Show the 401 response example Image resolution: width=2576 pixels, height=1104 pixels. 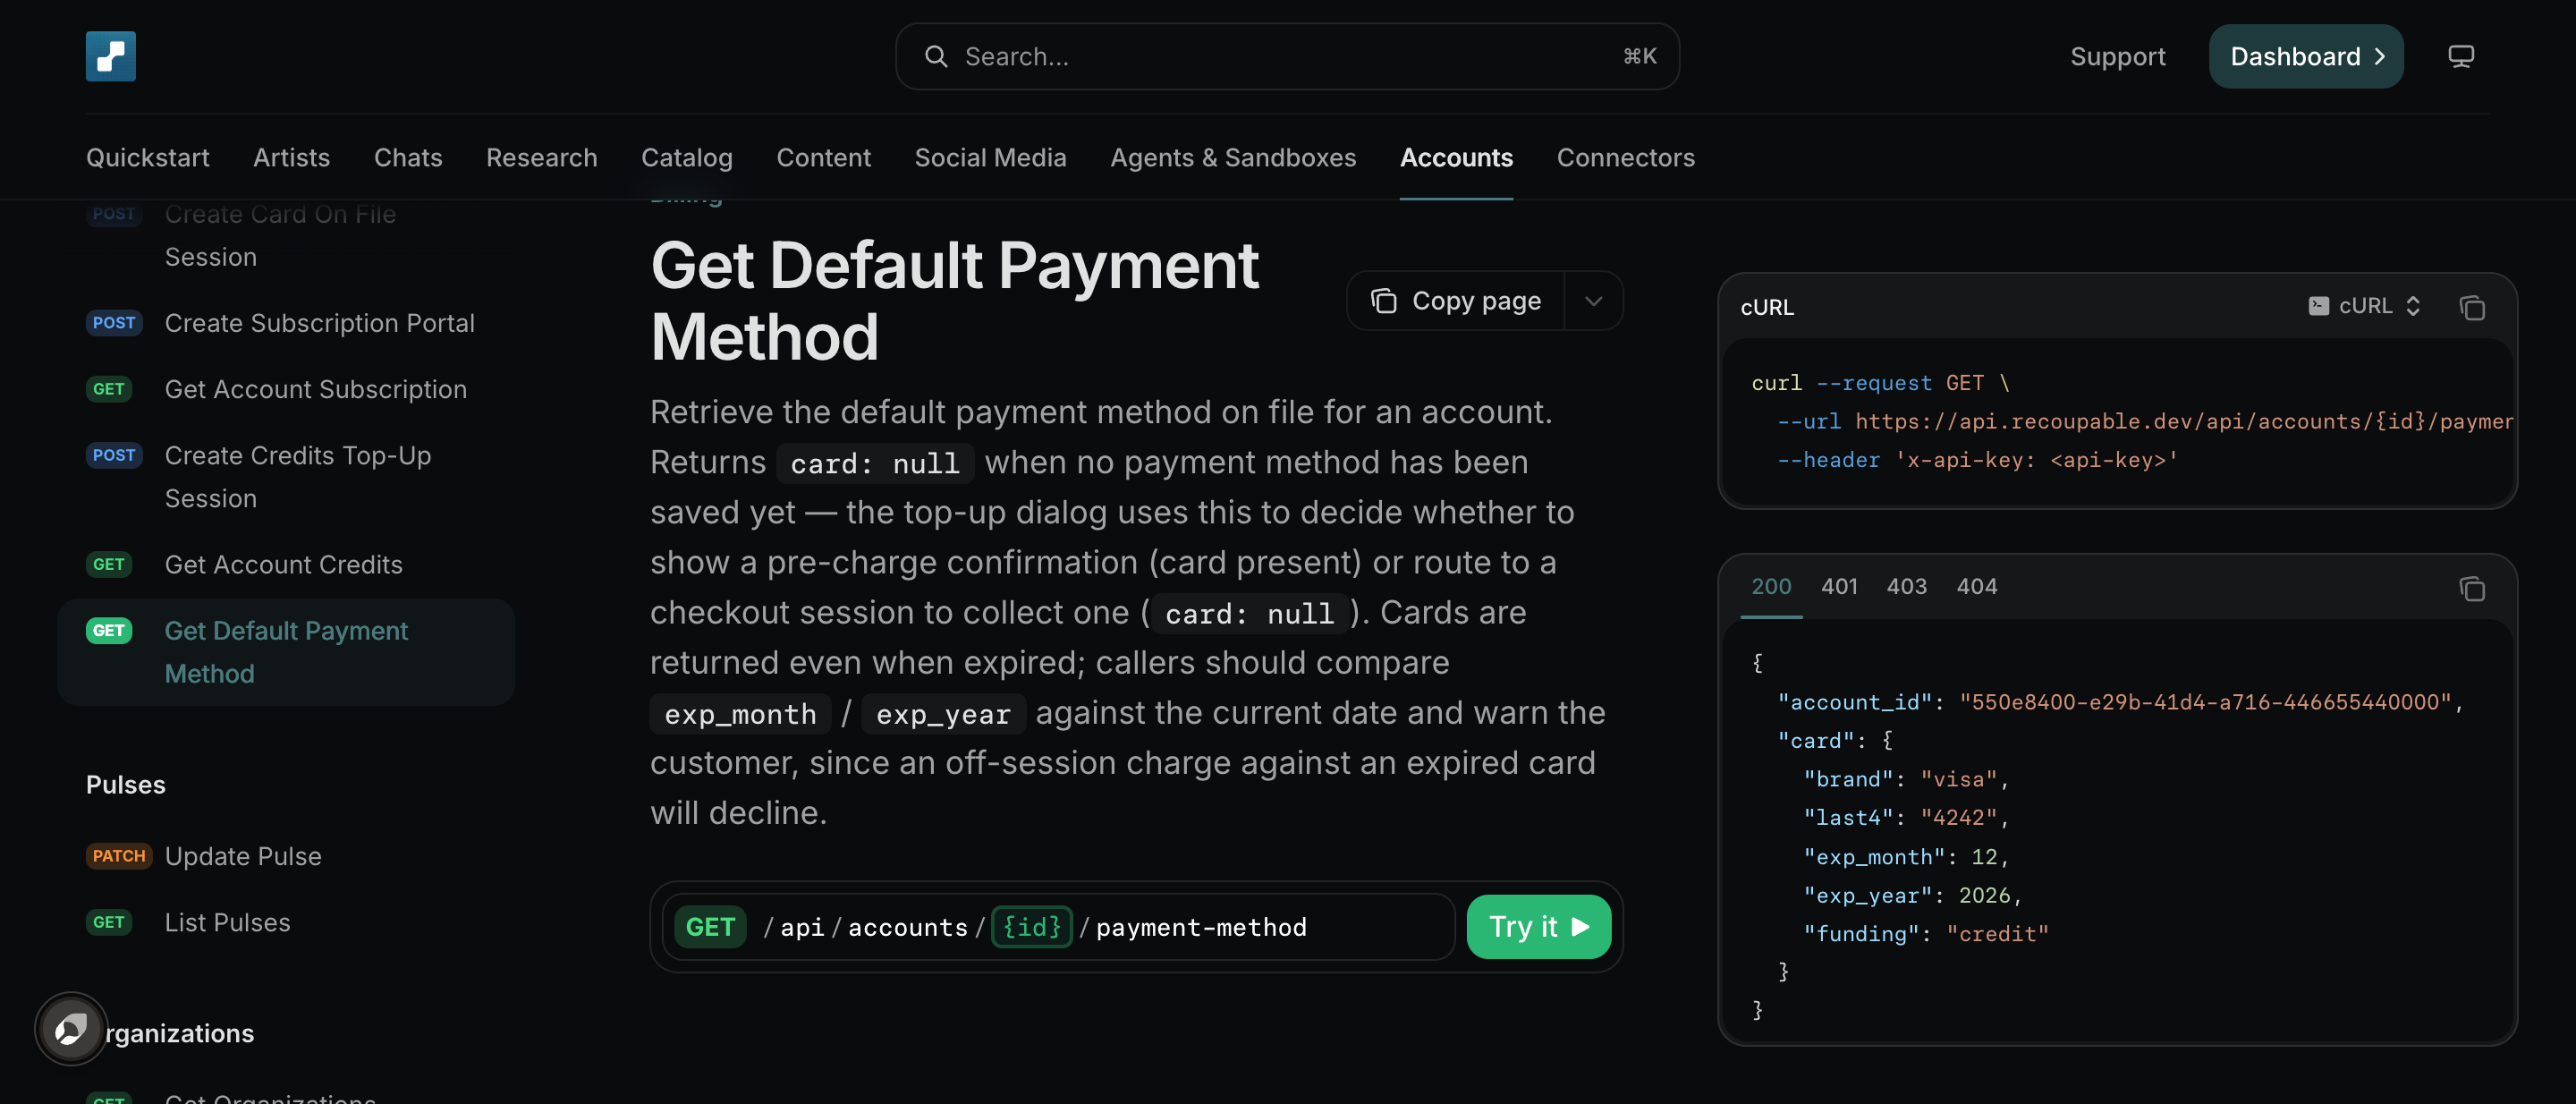click(x=1839, y=586)
